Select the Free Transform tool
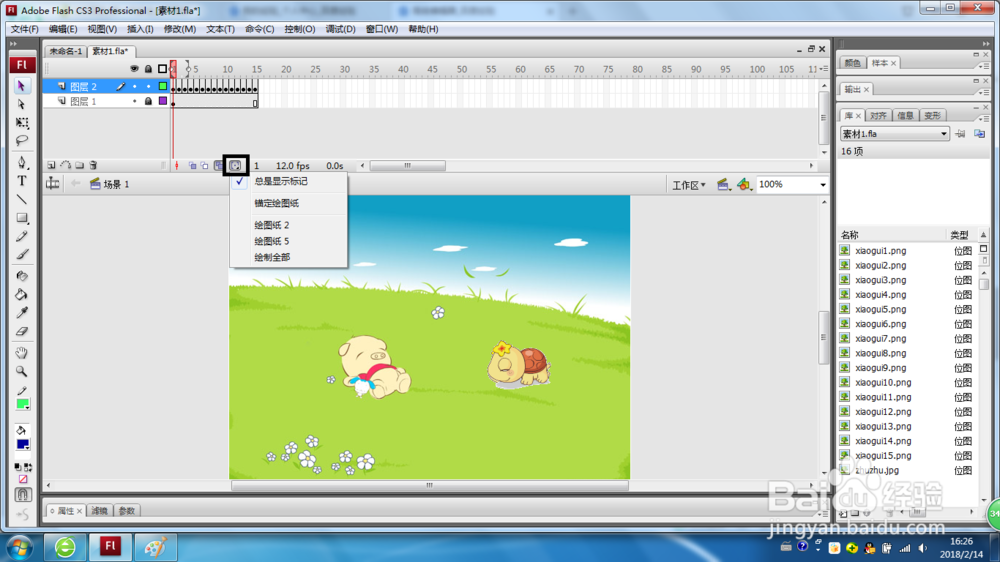The image size is (1000, 562). click(x=22, y=122)
